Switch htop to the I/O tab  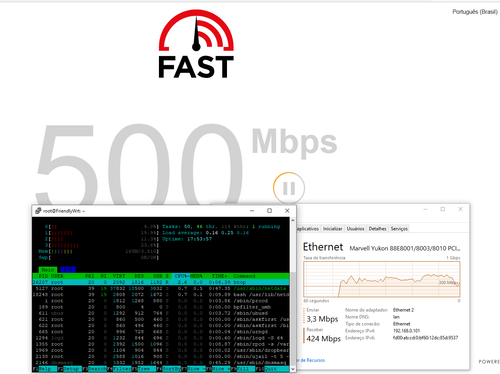[68, 269]
